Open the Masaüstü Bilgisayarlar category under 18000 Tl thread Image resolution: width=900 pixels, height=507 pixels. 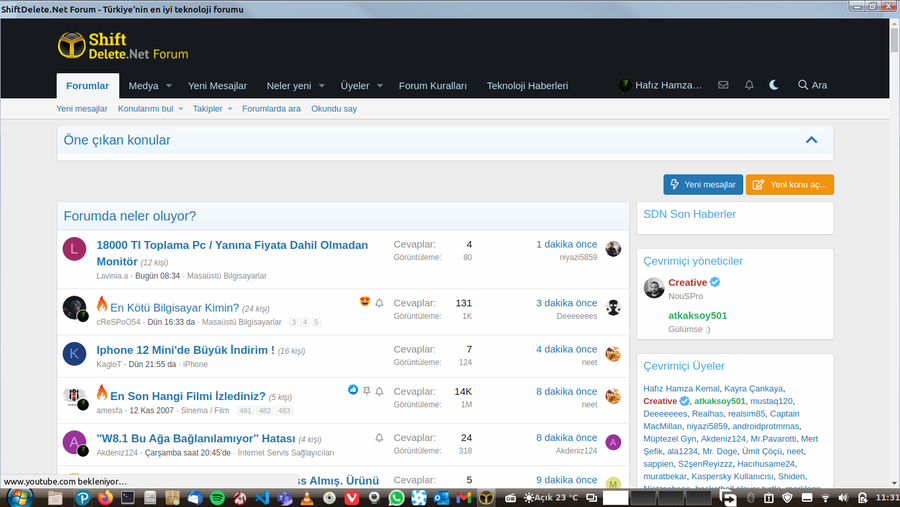[227, 276]
